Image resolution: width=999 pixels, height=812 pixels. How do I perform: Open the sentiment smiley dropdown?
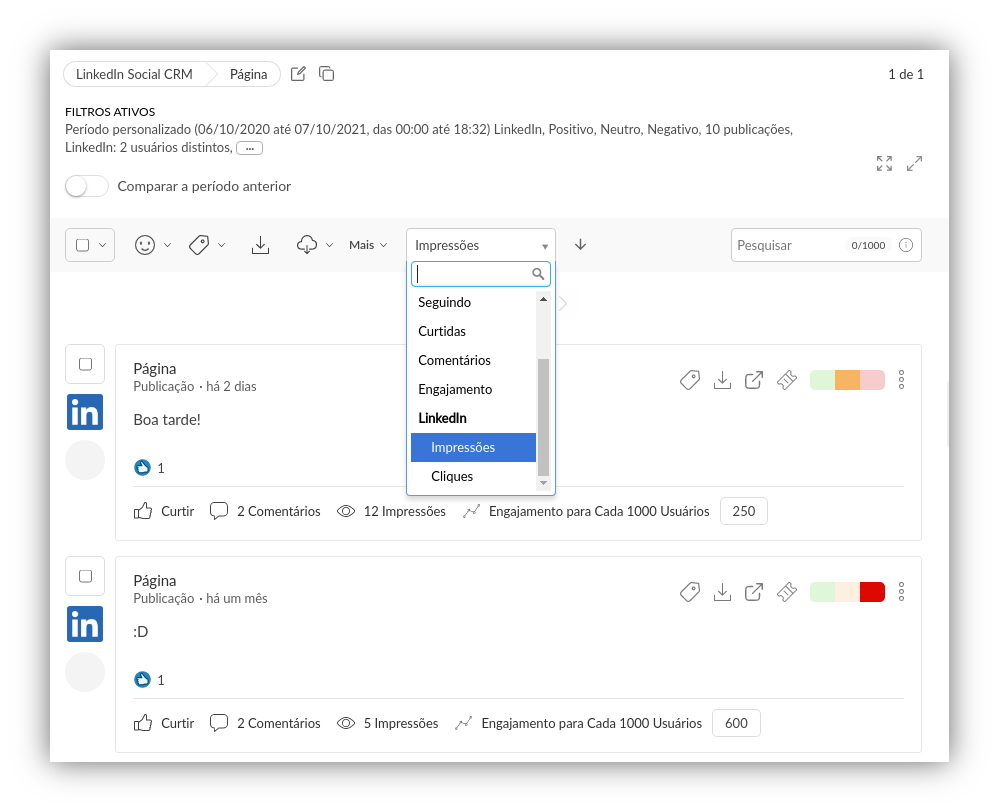tap(153, 245)
